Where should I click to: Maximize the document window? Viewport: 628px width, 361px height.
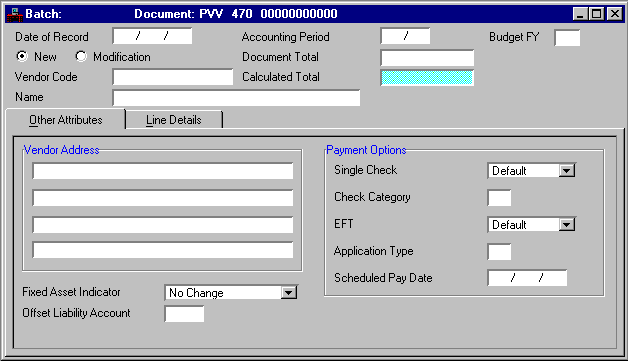click(x=596, y=14)
